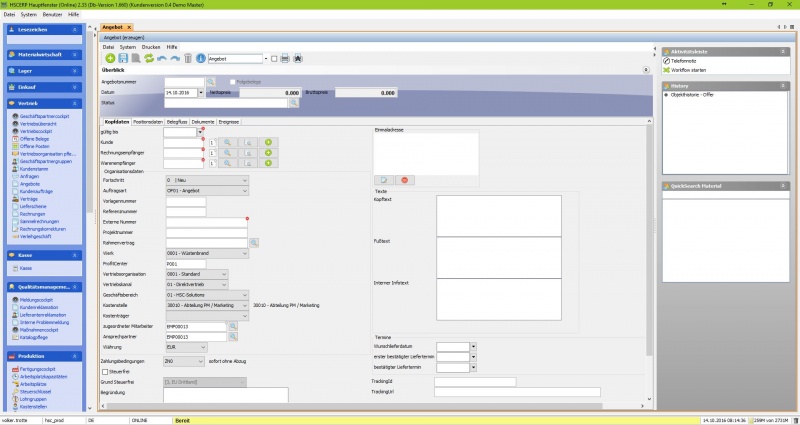The height and width of the screenshot is (425, 800).
Task: Search Angebotsnummer with magnifier icon
Action: 211,81
